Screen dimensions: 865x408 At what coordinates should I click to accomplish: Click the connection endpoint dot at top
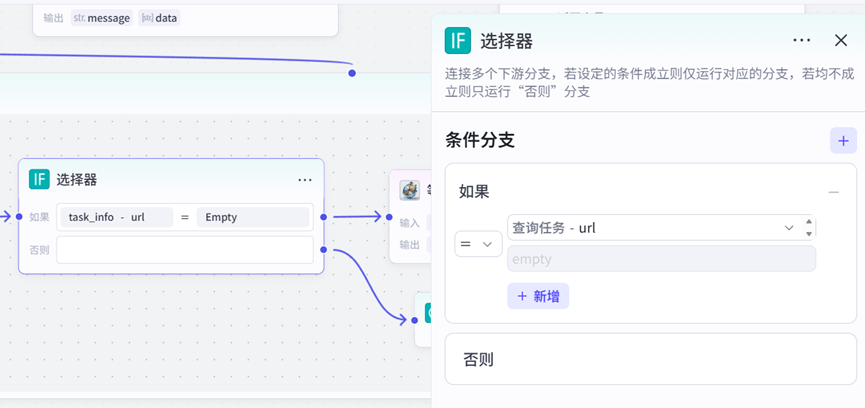[352, 73]
